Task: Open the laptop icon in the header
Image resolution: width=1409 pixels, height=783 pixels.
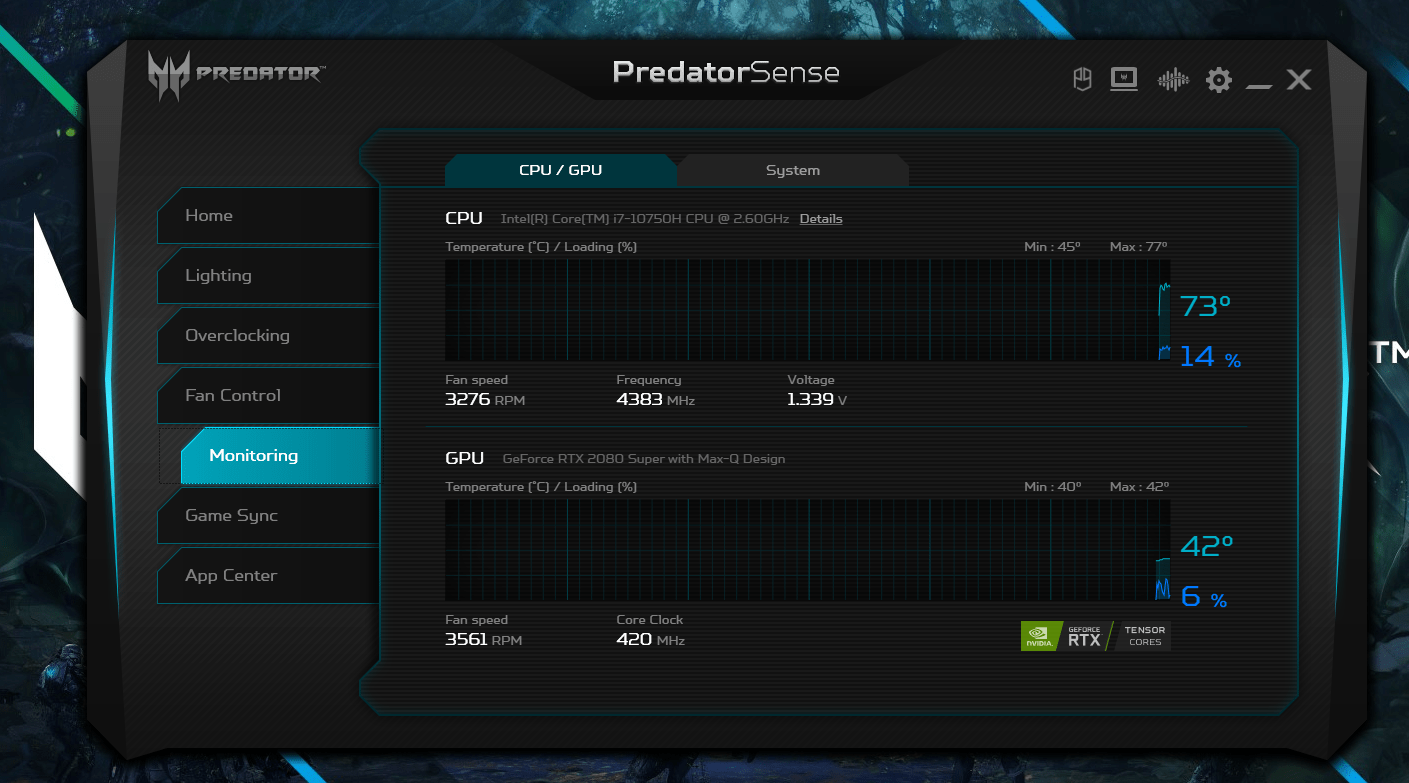Action: click(x=1124, y=80)
